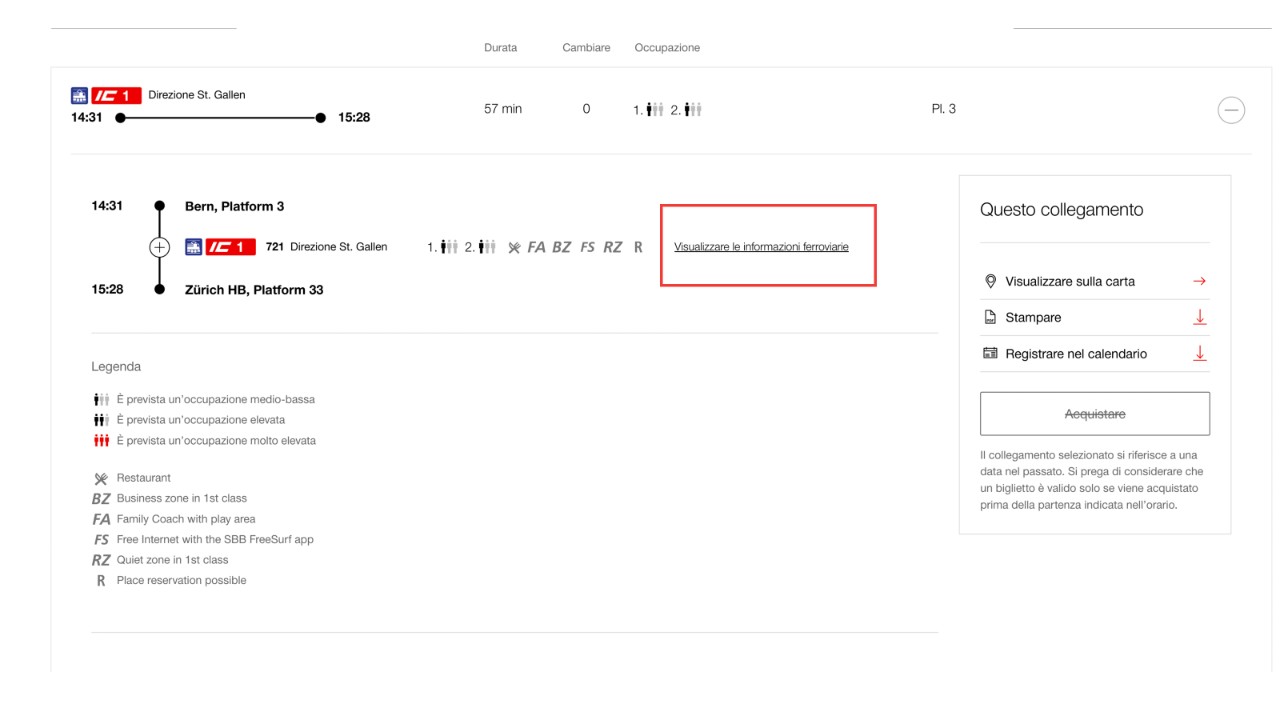
Task: Select the Stampare option
Action: click(1033, 317)
